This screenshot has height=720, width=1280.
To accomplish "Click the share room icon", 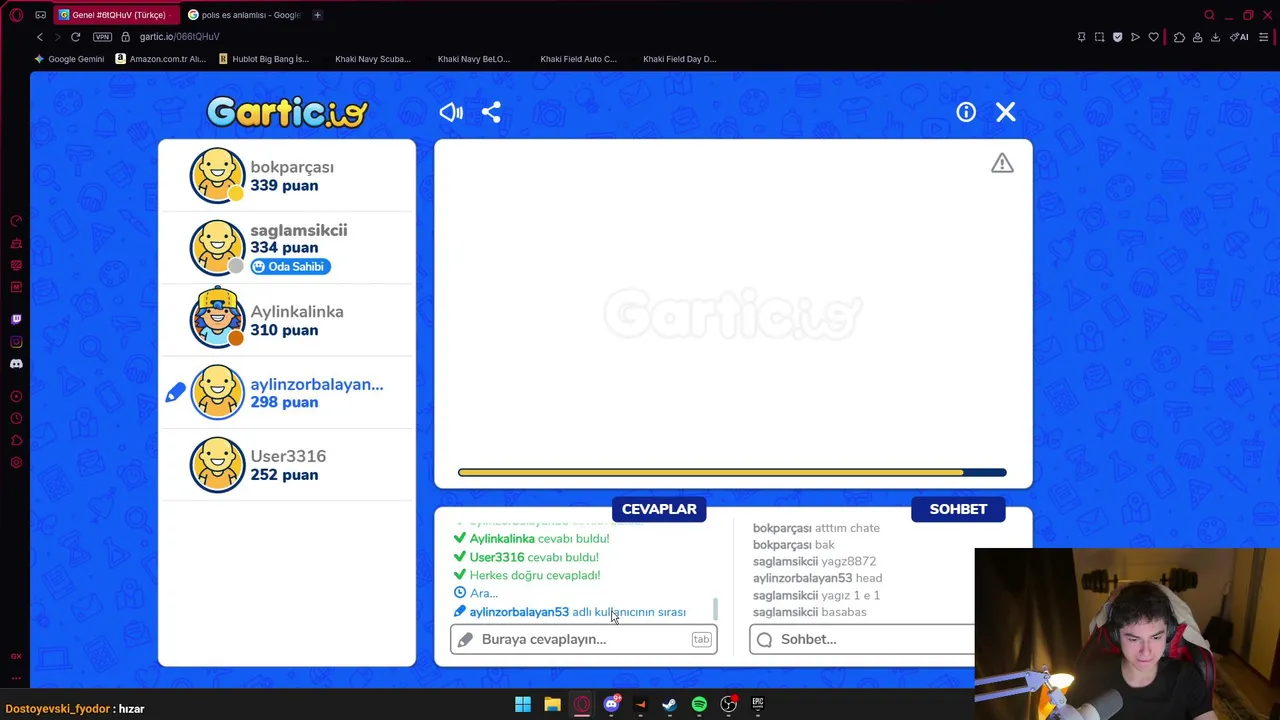I will 491,112.
